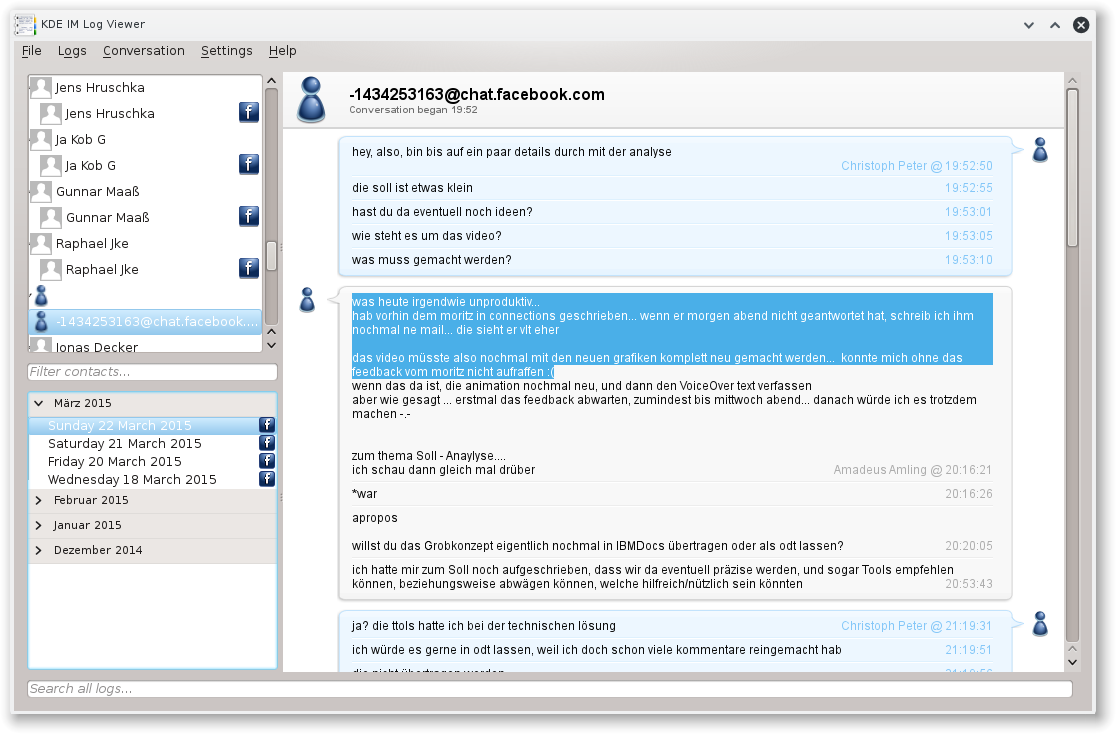Collapse the März 2015 date group
1116x734 pixels.
point(38,403)
